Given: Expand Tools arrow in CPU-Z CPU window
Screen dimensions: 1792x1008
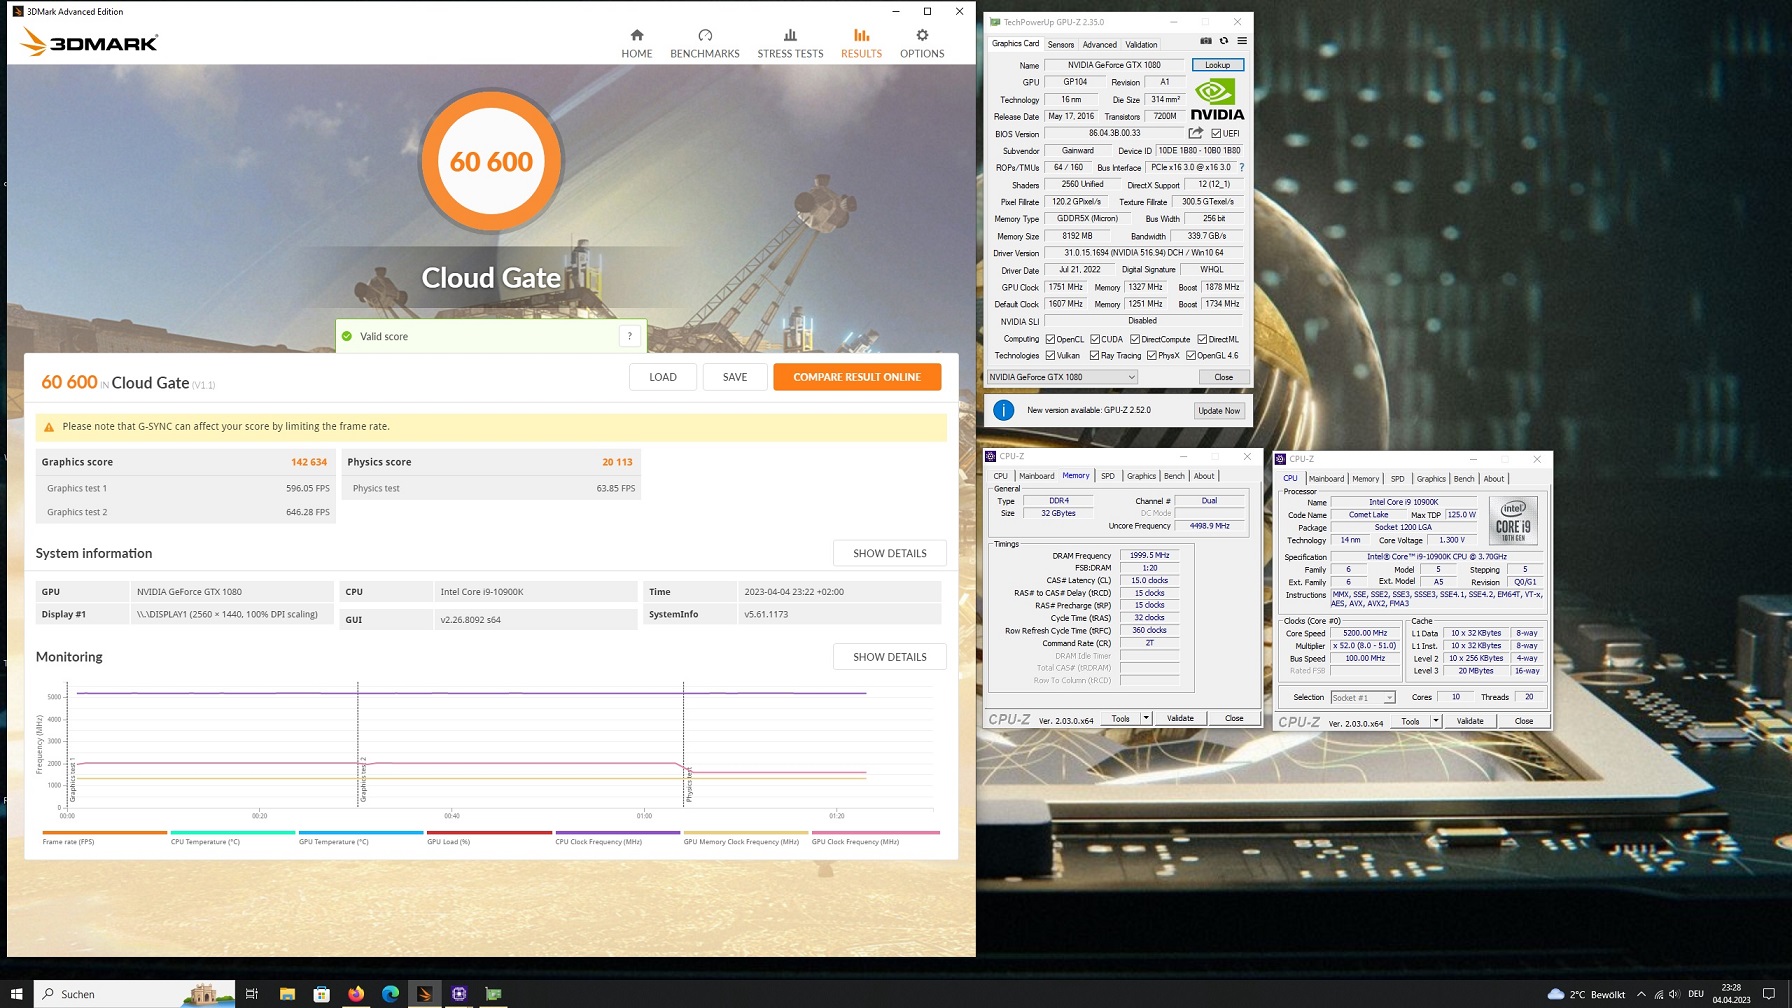Looking at the screenshot, I should [x=1436, y=721].
